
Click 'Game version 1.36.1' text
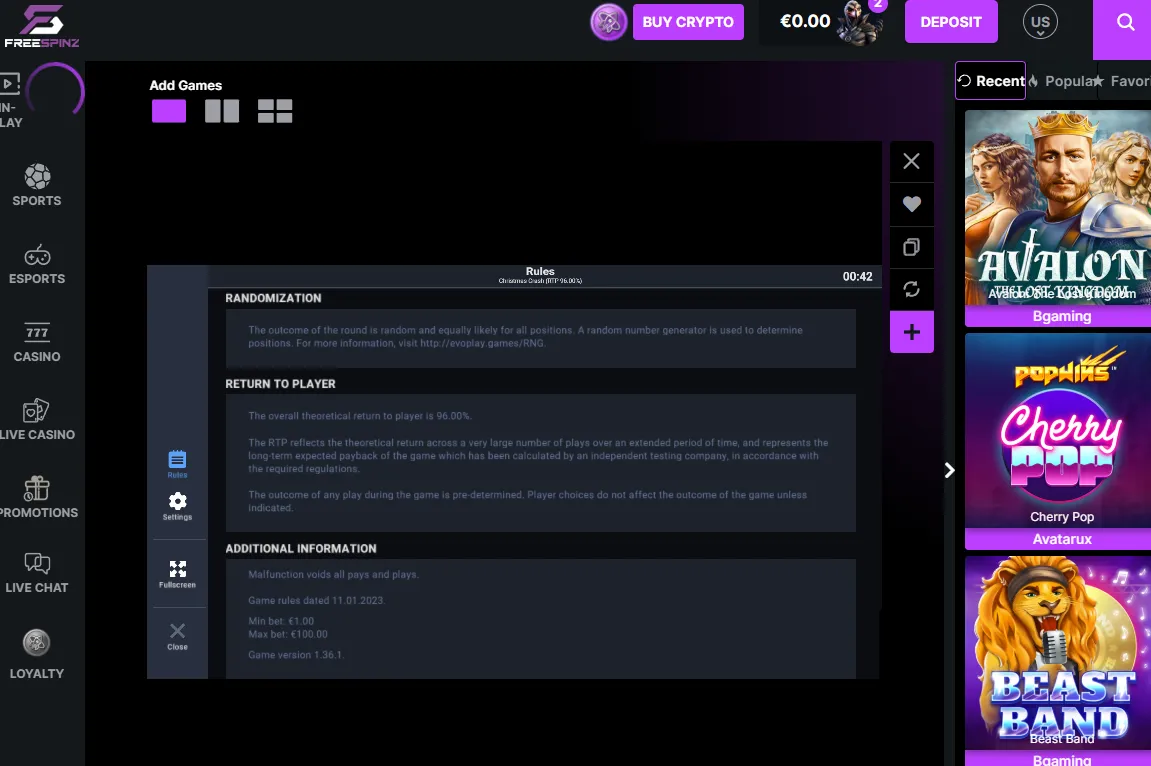point(295,654)
